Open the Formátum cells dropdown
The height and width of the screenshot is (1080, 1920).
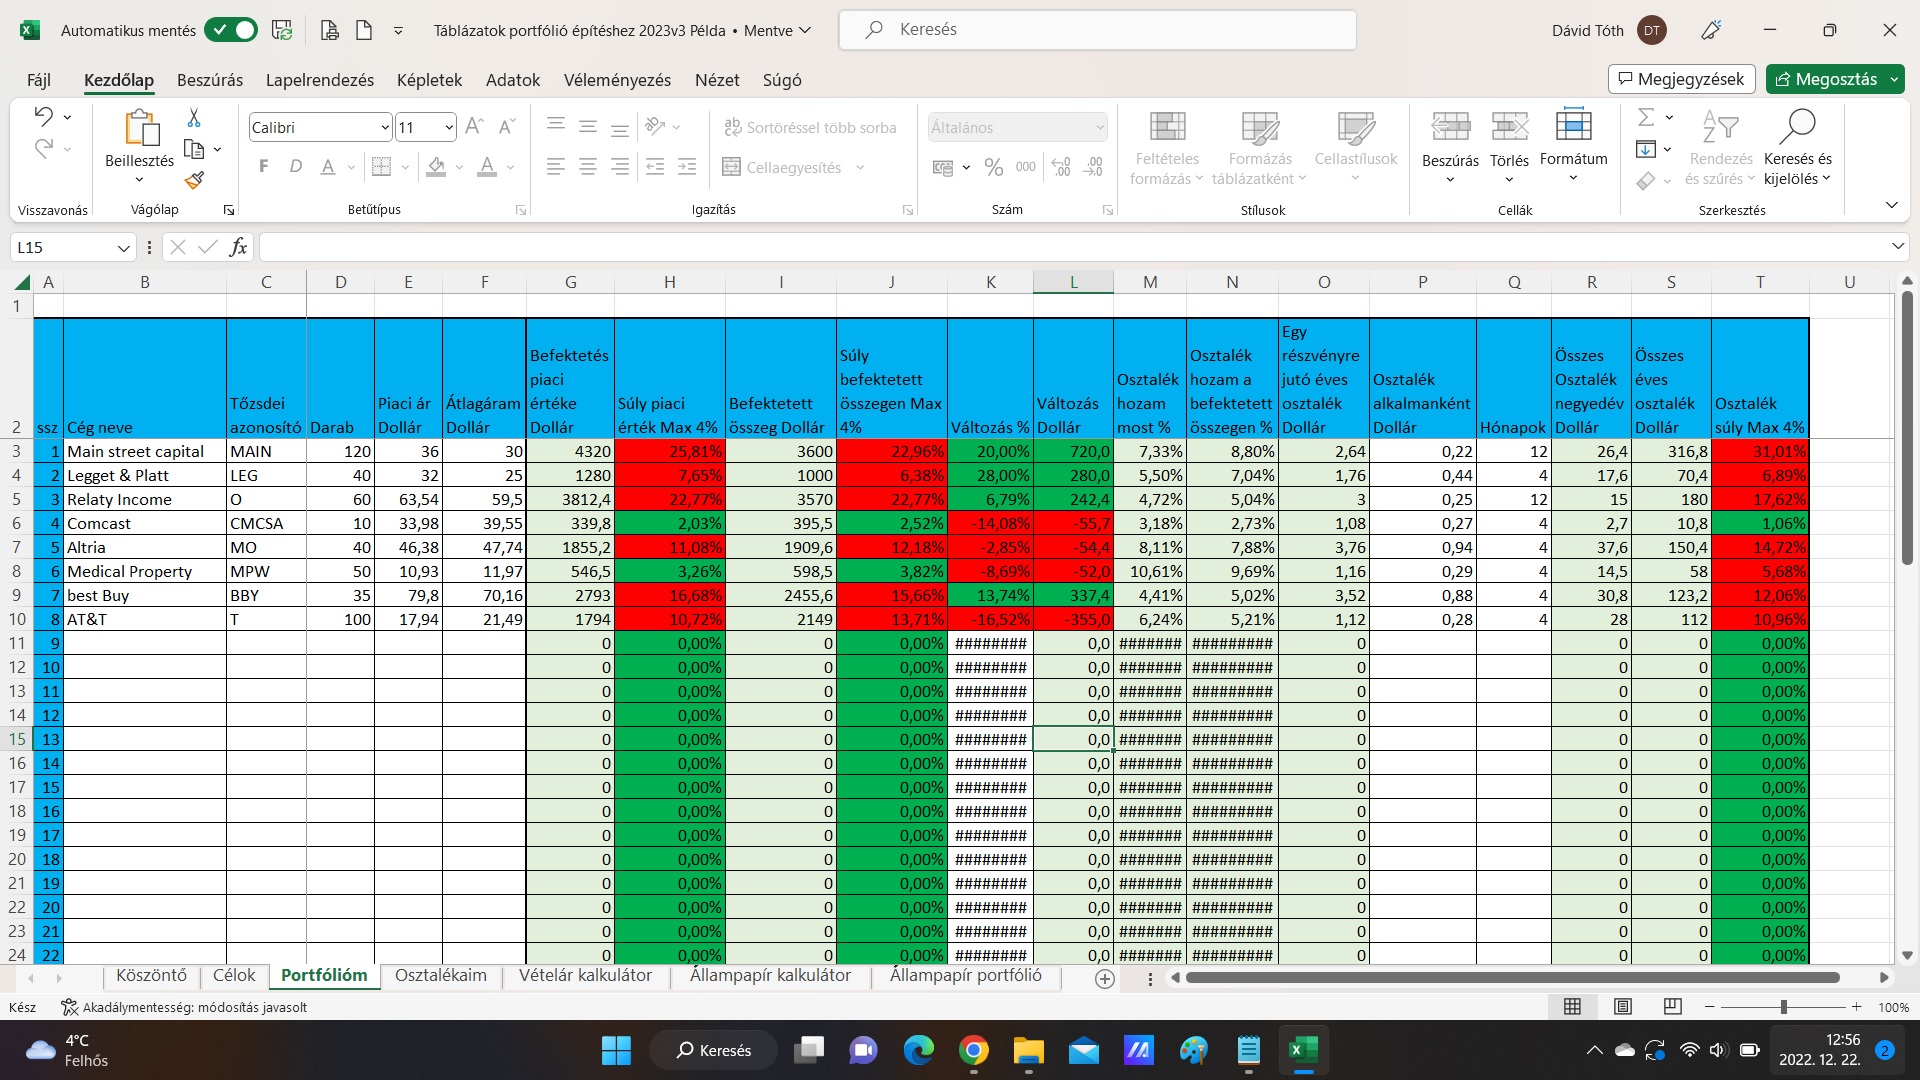(x=1573, y=178)
